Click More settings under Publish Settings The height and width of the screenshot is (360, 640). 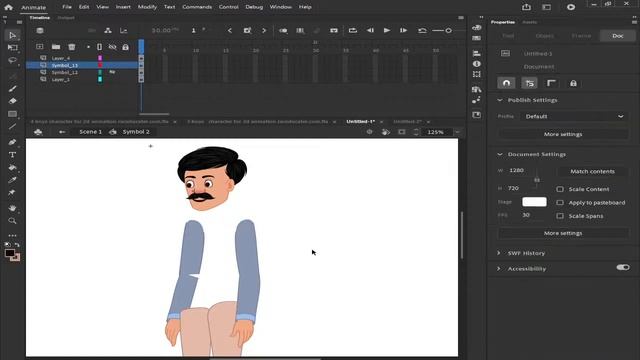coord(563,134)
